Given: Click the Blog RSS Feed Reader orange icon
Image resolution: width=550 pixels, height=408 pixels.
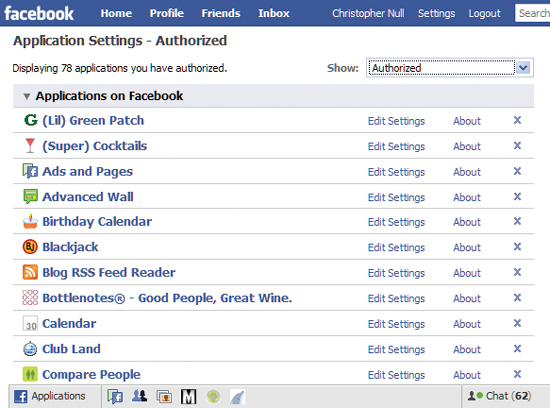Looking at the screenshot, I should (30, 272).
